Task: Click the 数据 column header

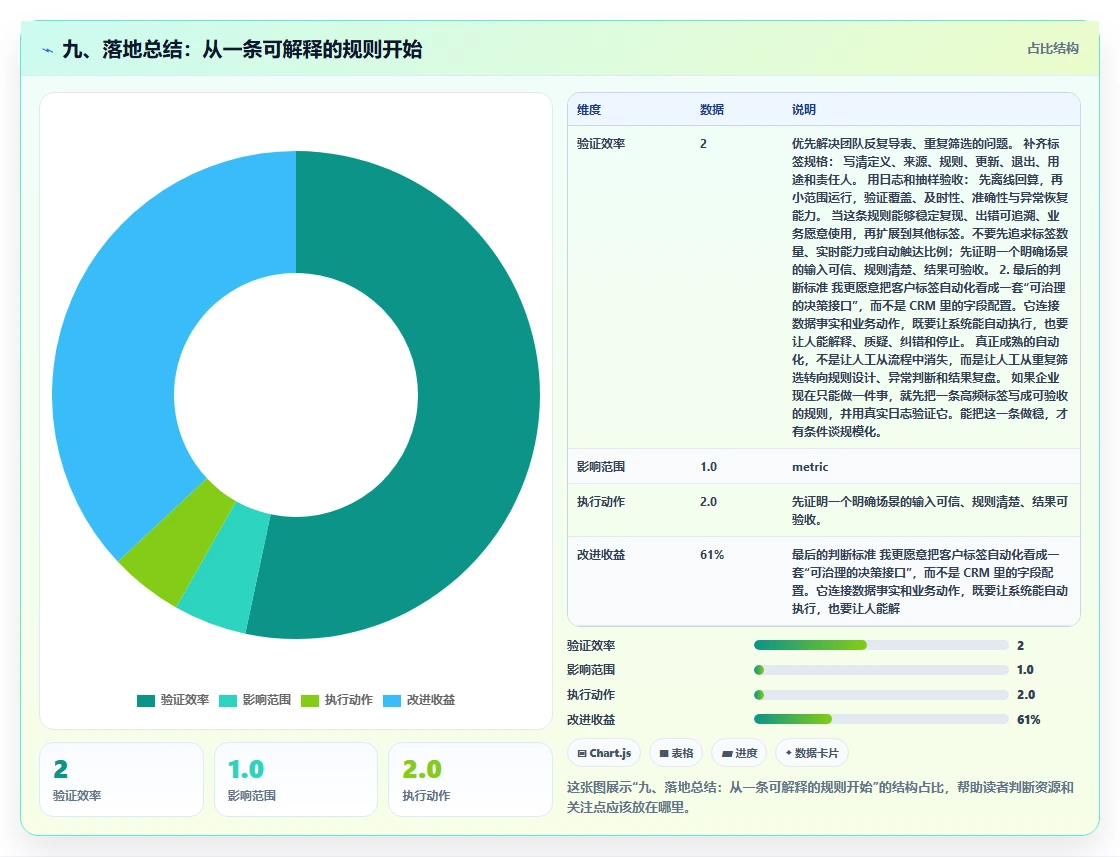Action: click(711, 109)
